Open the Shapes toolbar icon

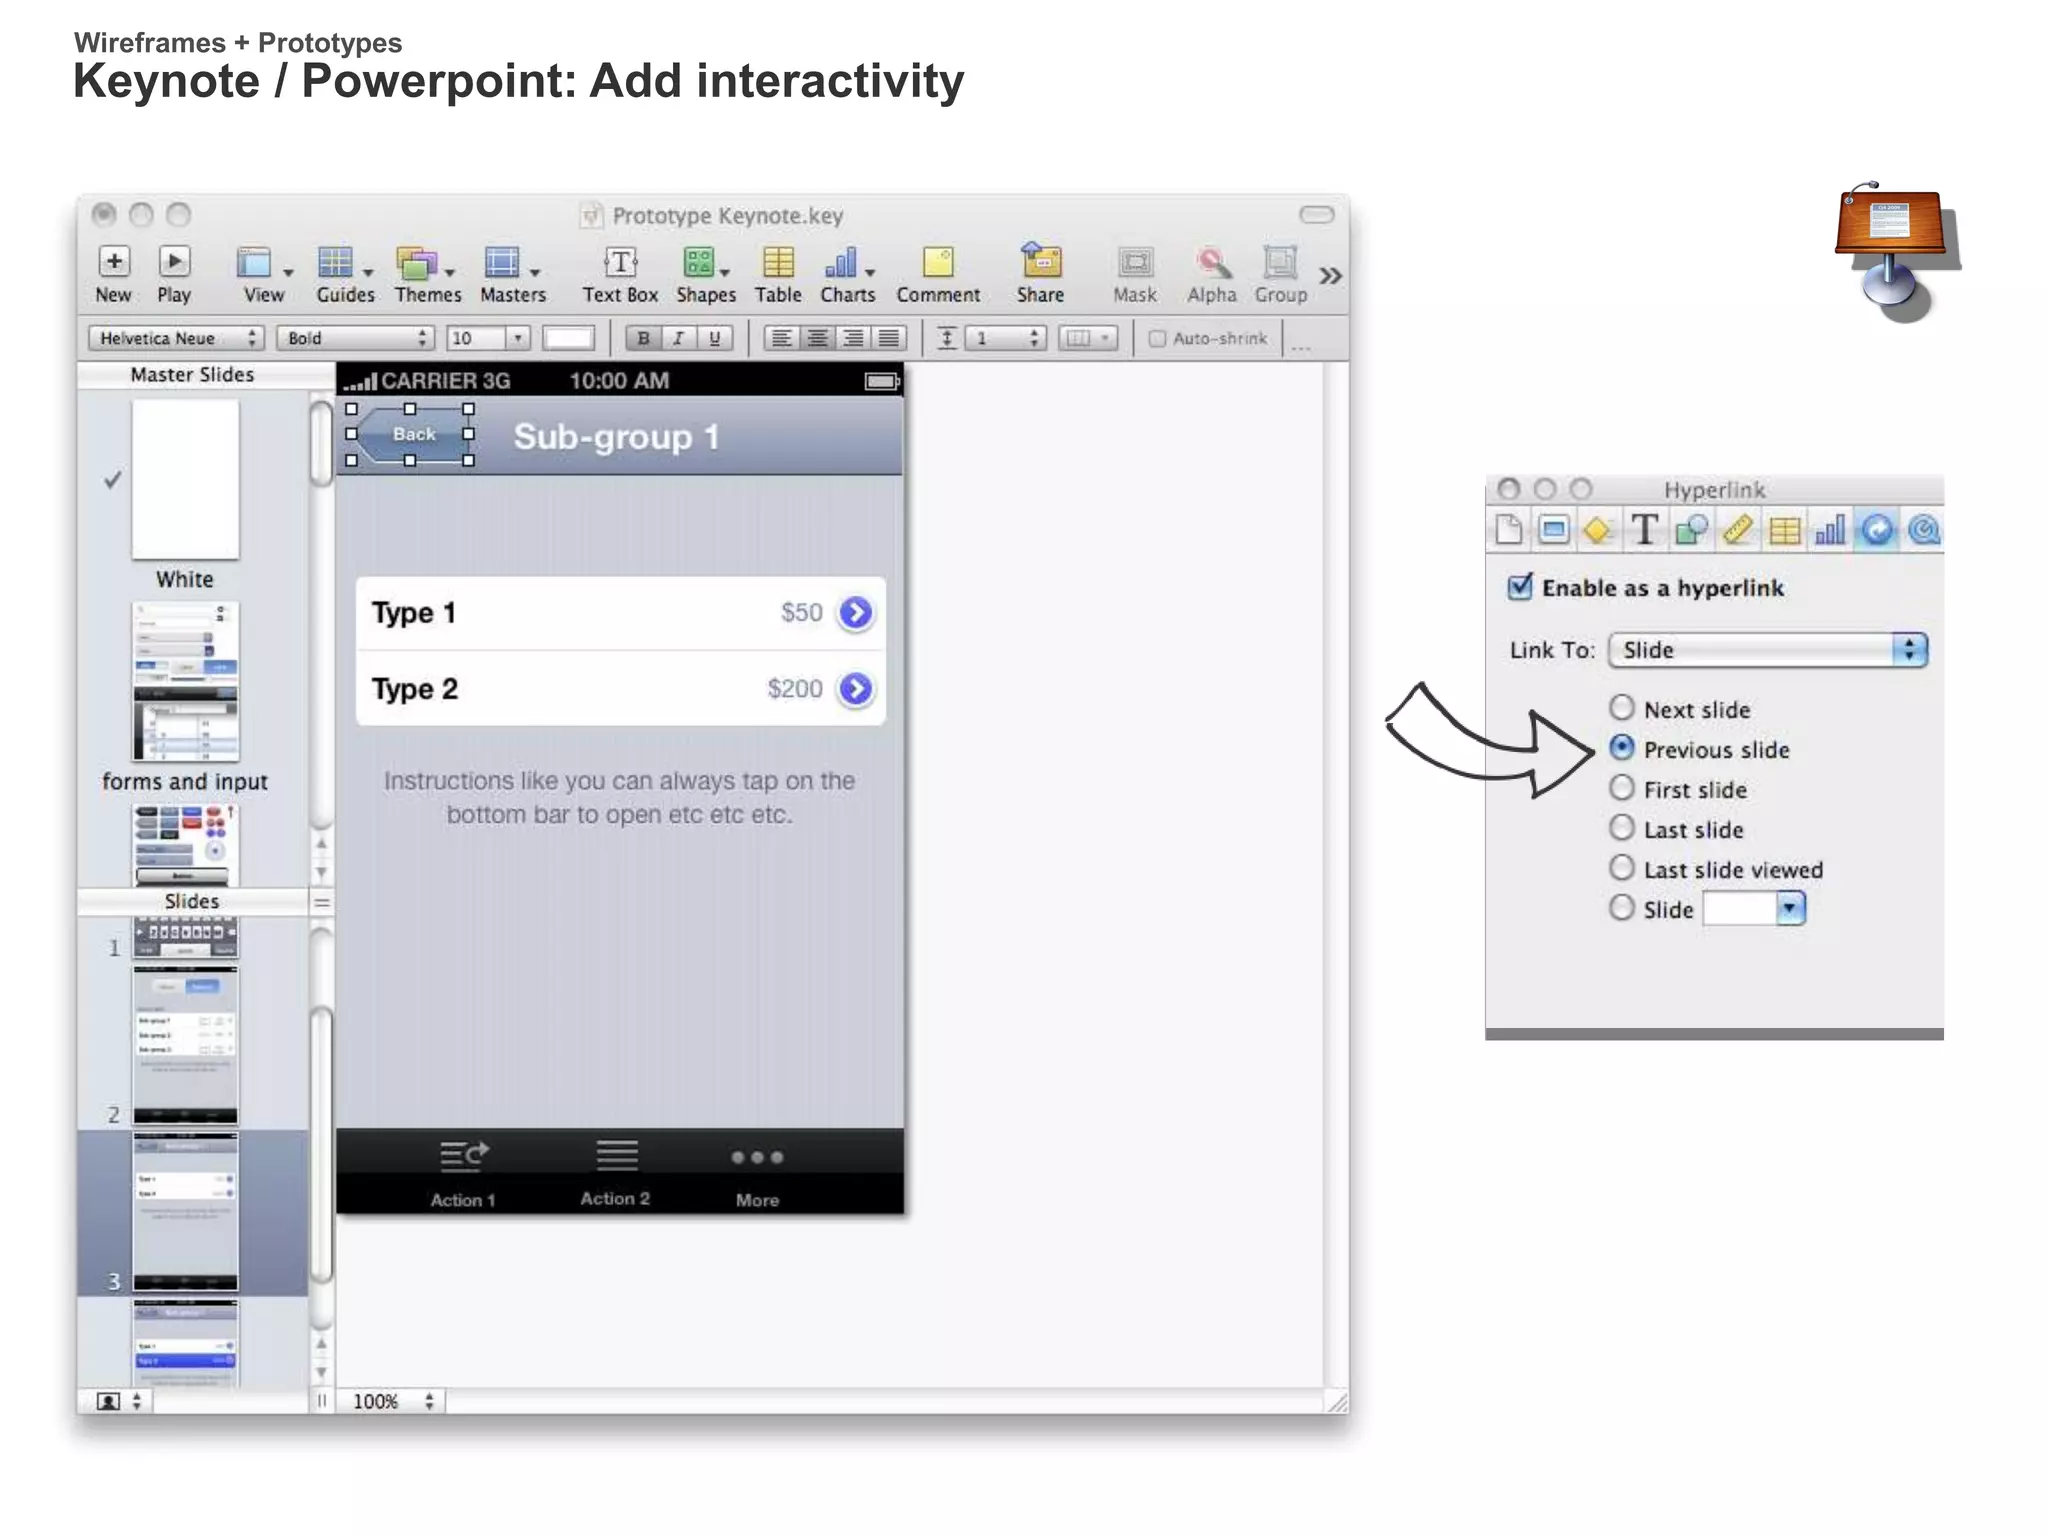699,263
